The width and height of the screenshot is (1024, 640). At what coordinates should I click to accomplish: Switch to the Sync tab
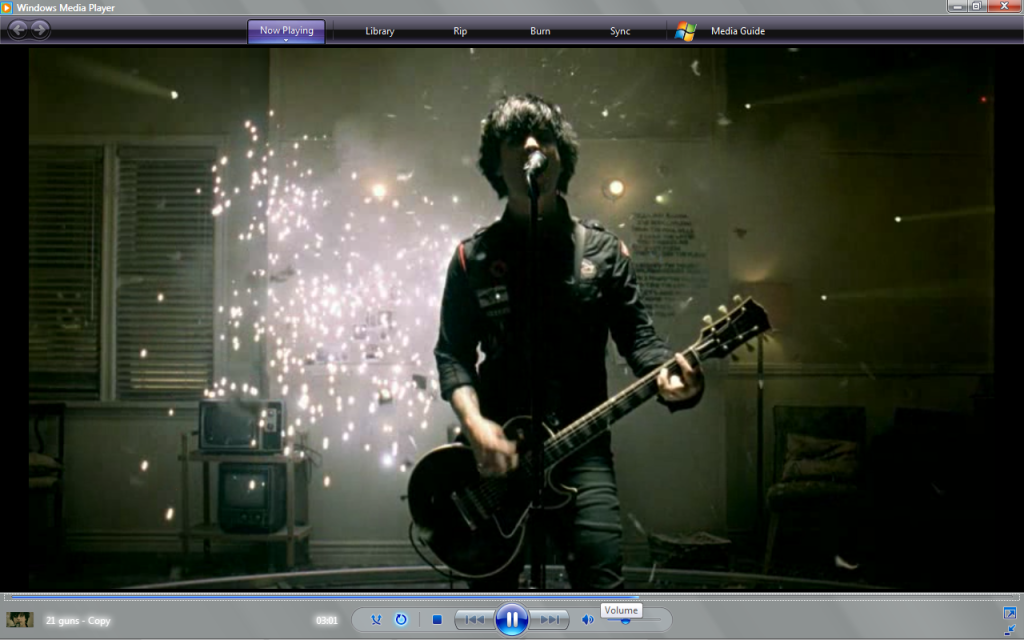click(620, 31)
